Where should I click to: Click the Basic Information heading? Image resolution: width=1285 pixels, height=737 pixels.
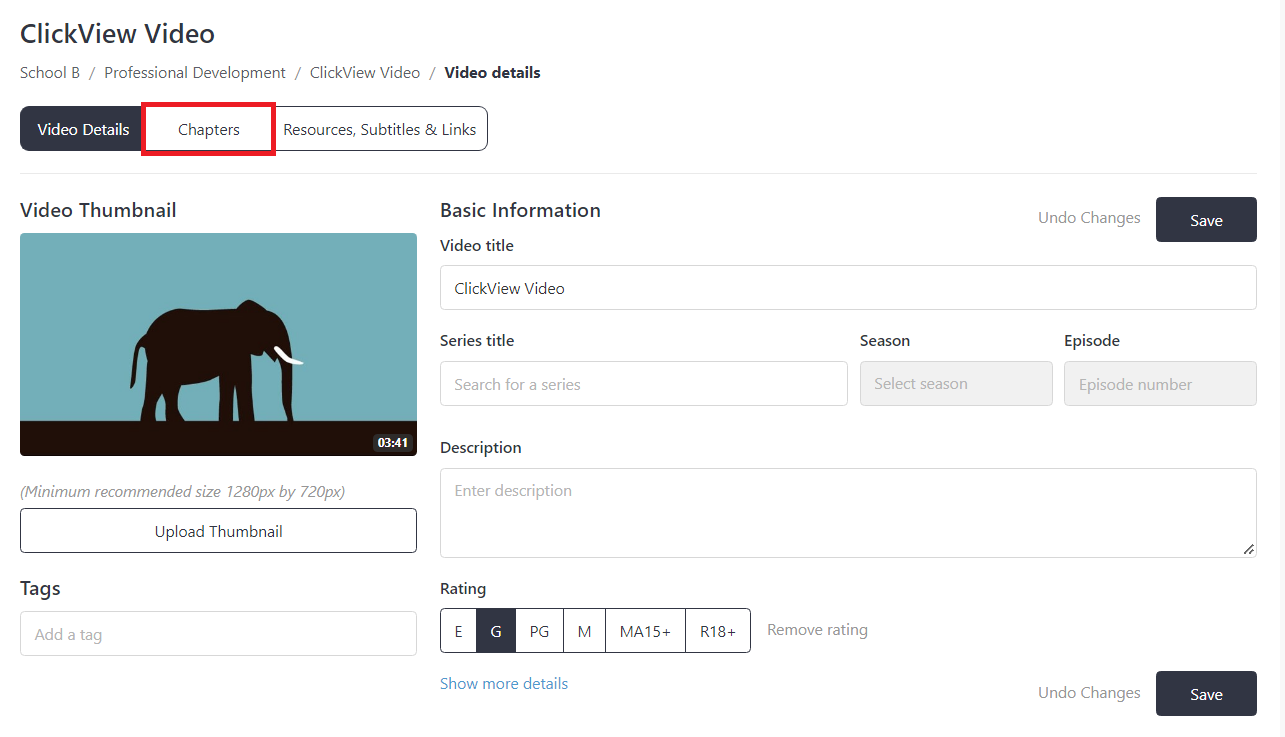[520, 210]
